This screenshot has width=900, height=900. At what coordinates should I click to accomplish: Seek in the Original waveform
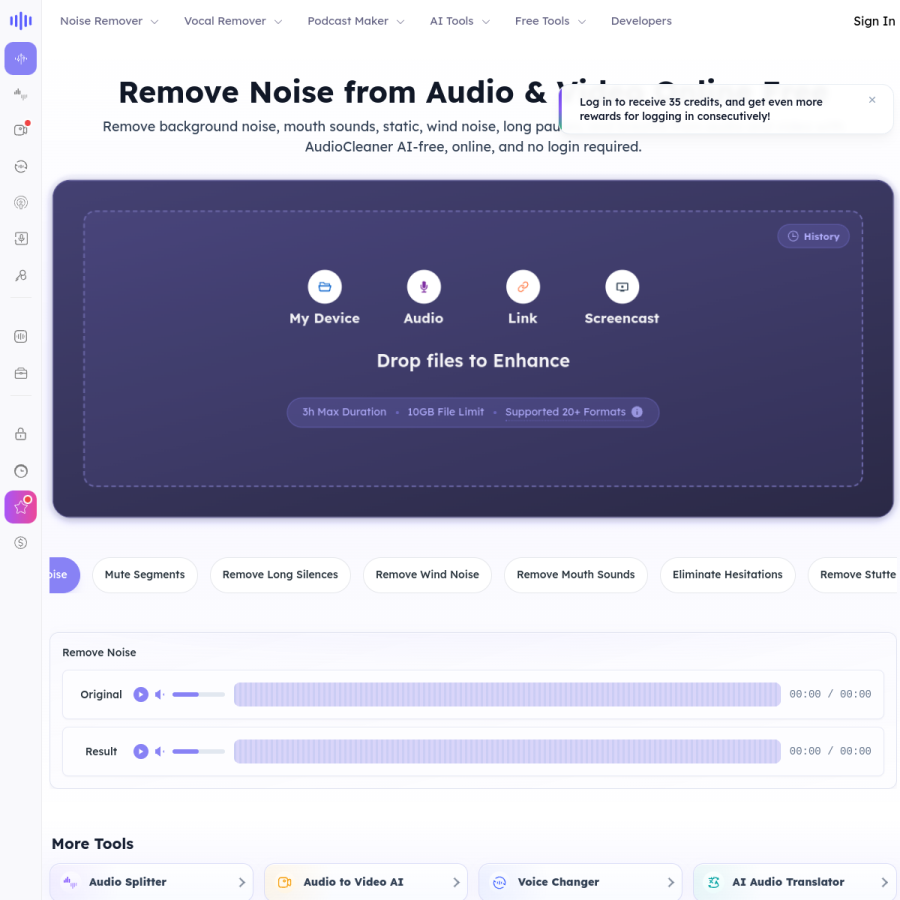(507, 695)
